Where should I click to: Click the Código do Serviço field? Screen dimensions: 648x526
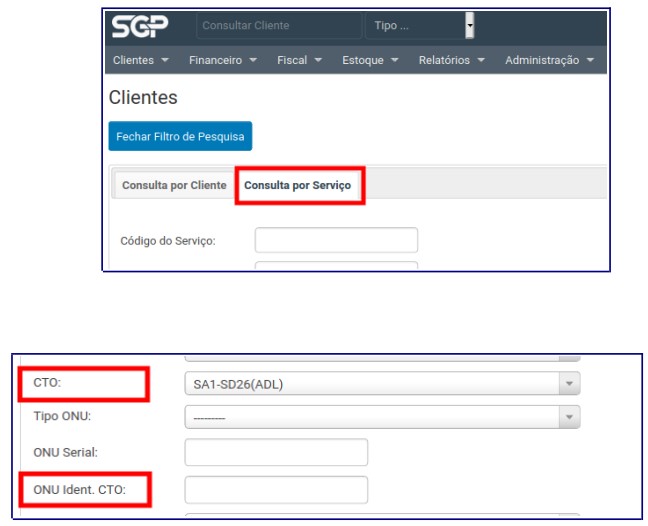[336, 240]
